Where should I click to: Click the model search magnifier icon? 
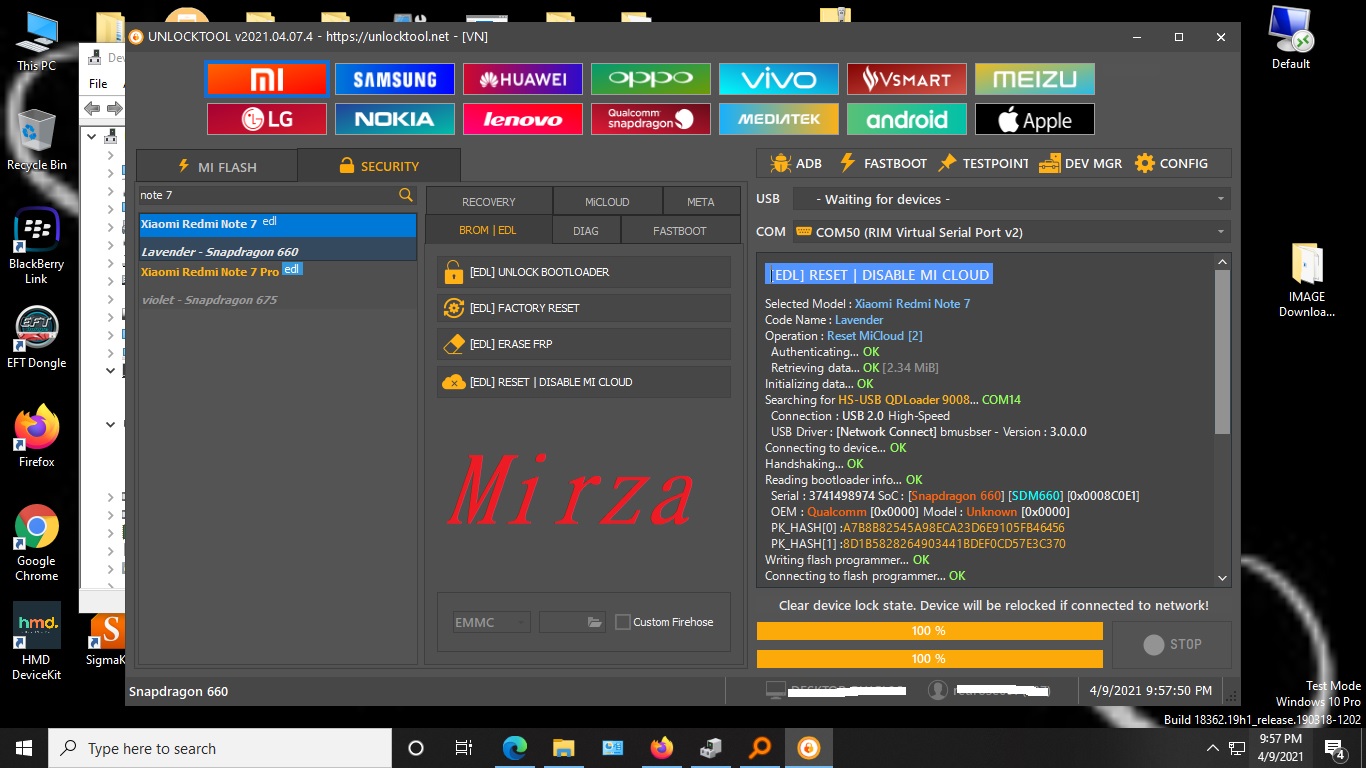(x=405, y=195)
